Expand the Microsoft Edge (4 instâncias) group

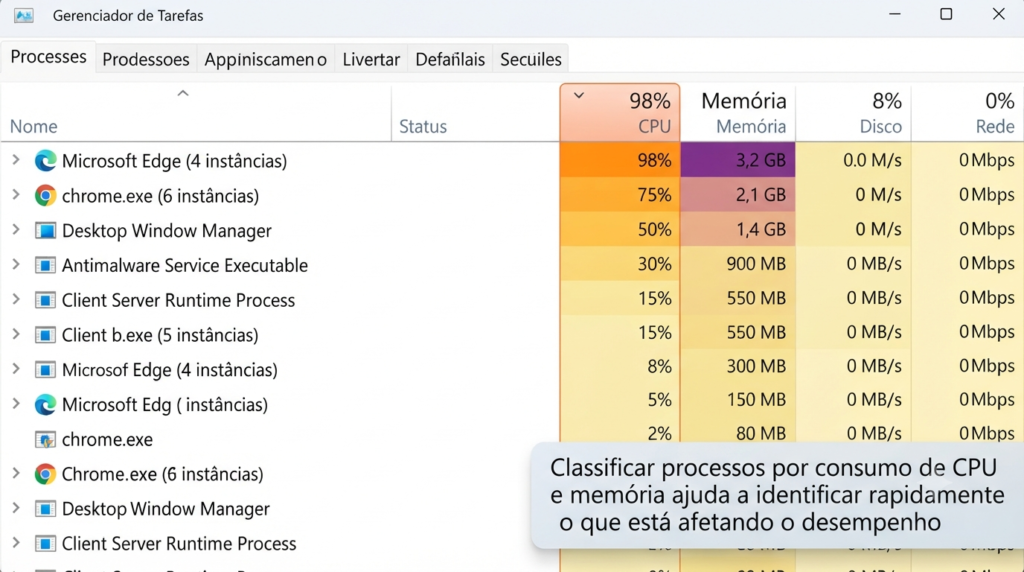(x=16, y=160)
